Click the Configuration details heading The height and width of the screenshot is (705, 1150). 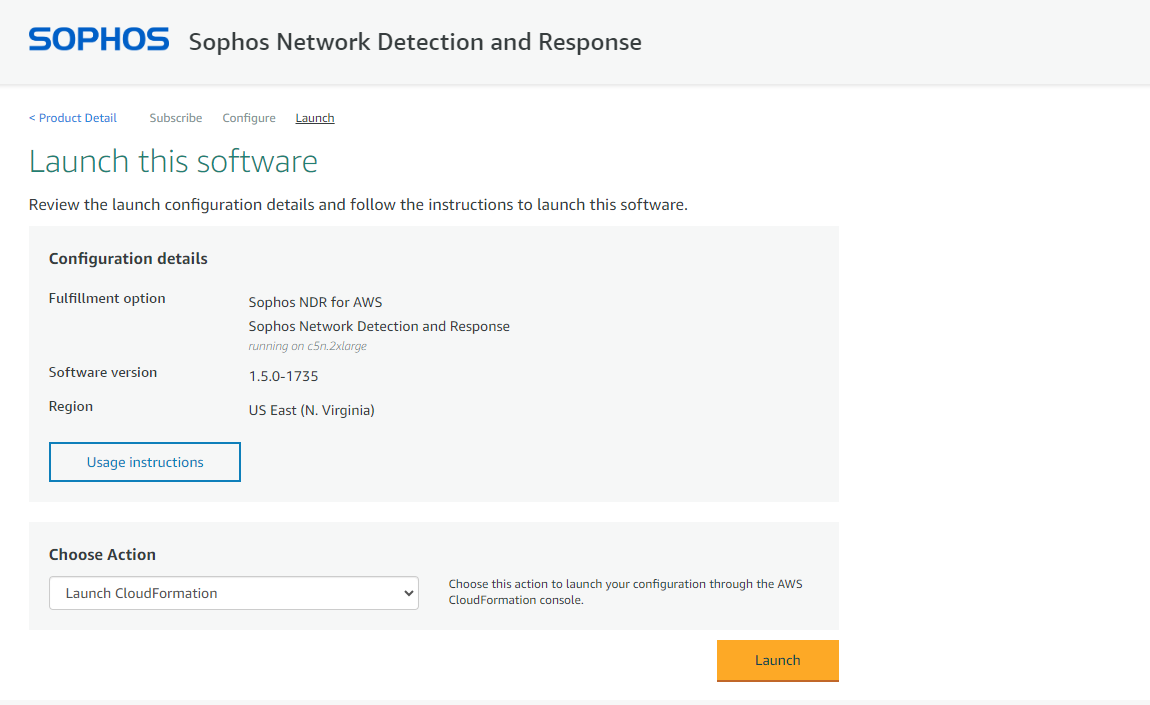(128, 259)
